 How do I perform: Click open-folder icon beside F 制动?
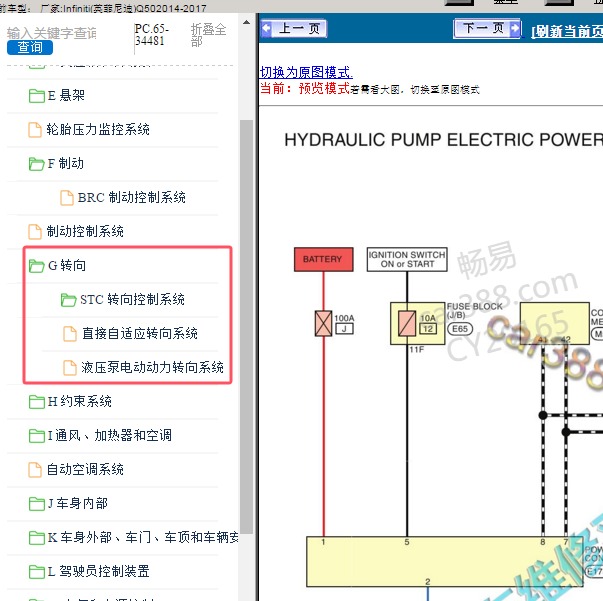[x=37, y=164]
